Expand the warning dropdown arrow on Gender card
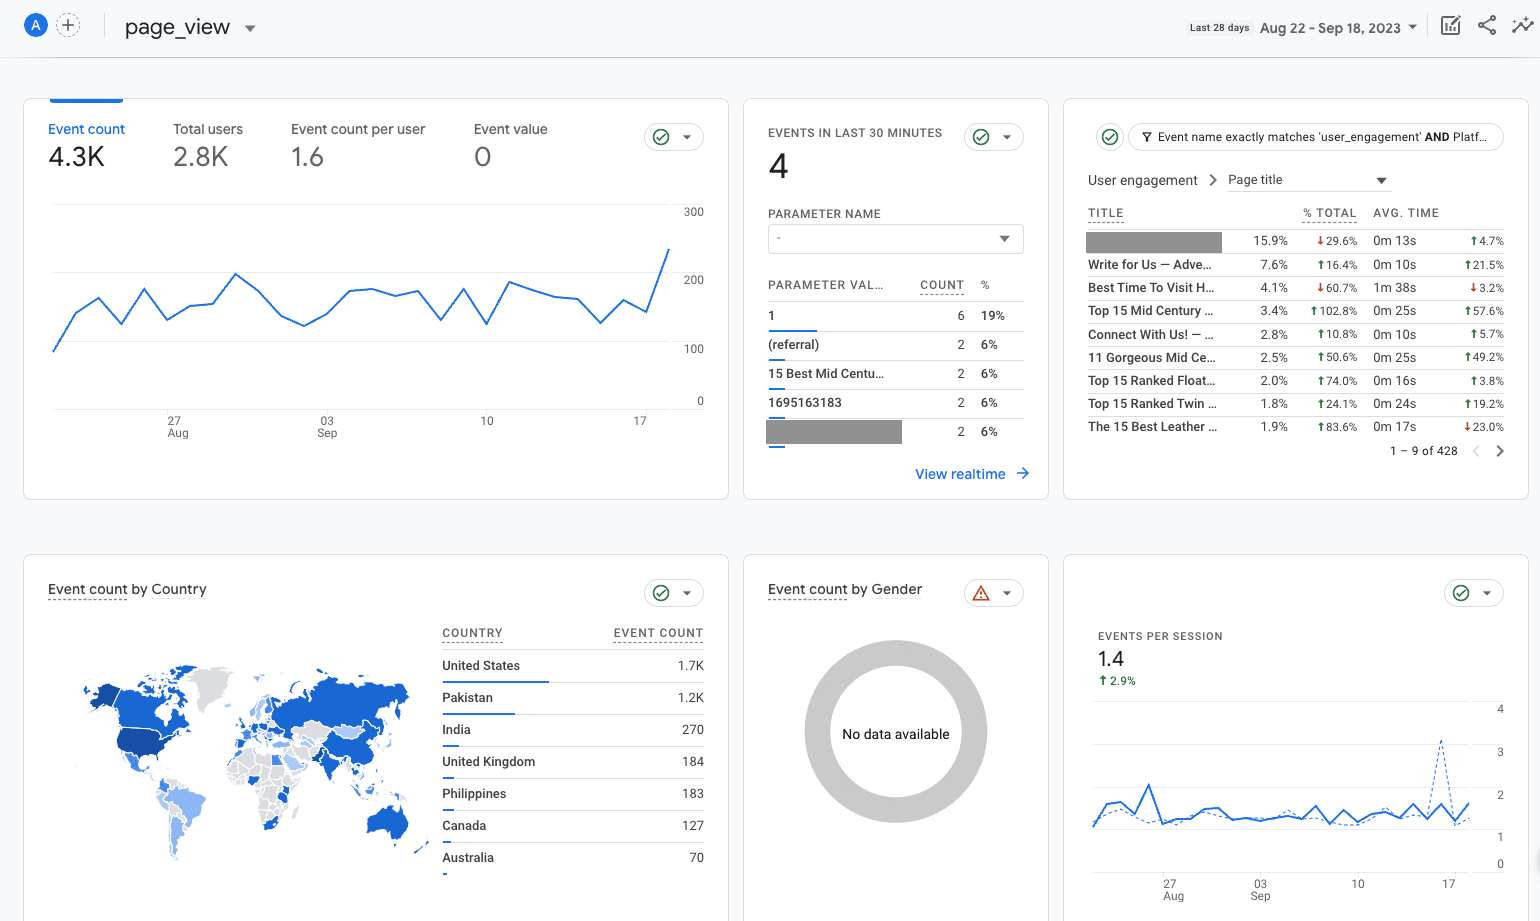Image resolution: width=1540 pixels, height=921 pixels. [1007, 593]
